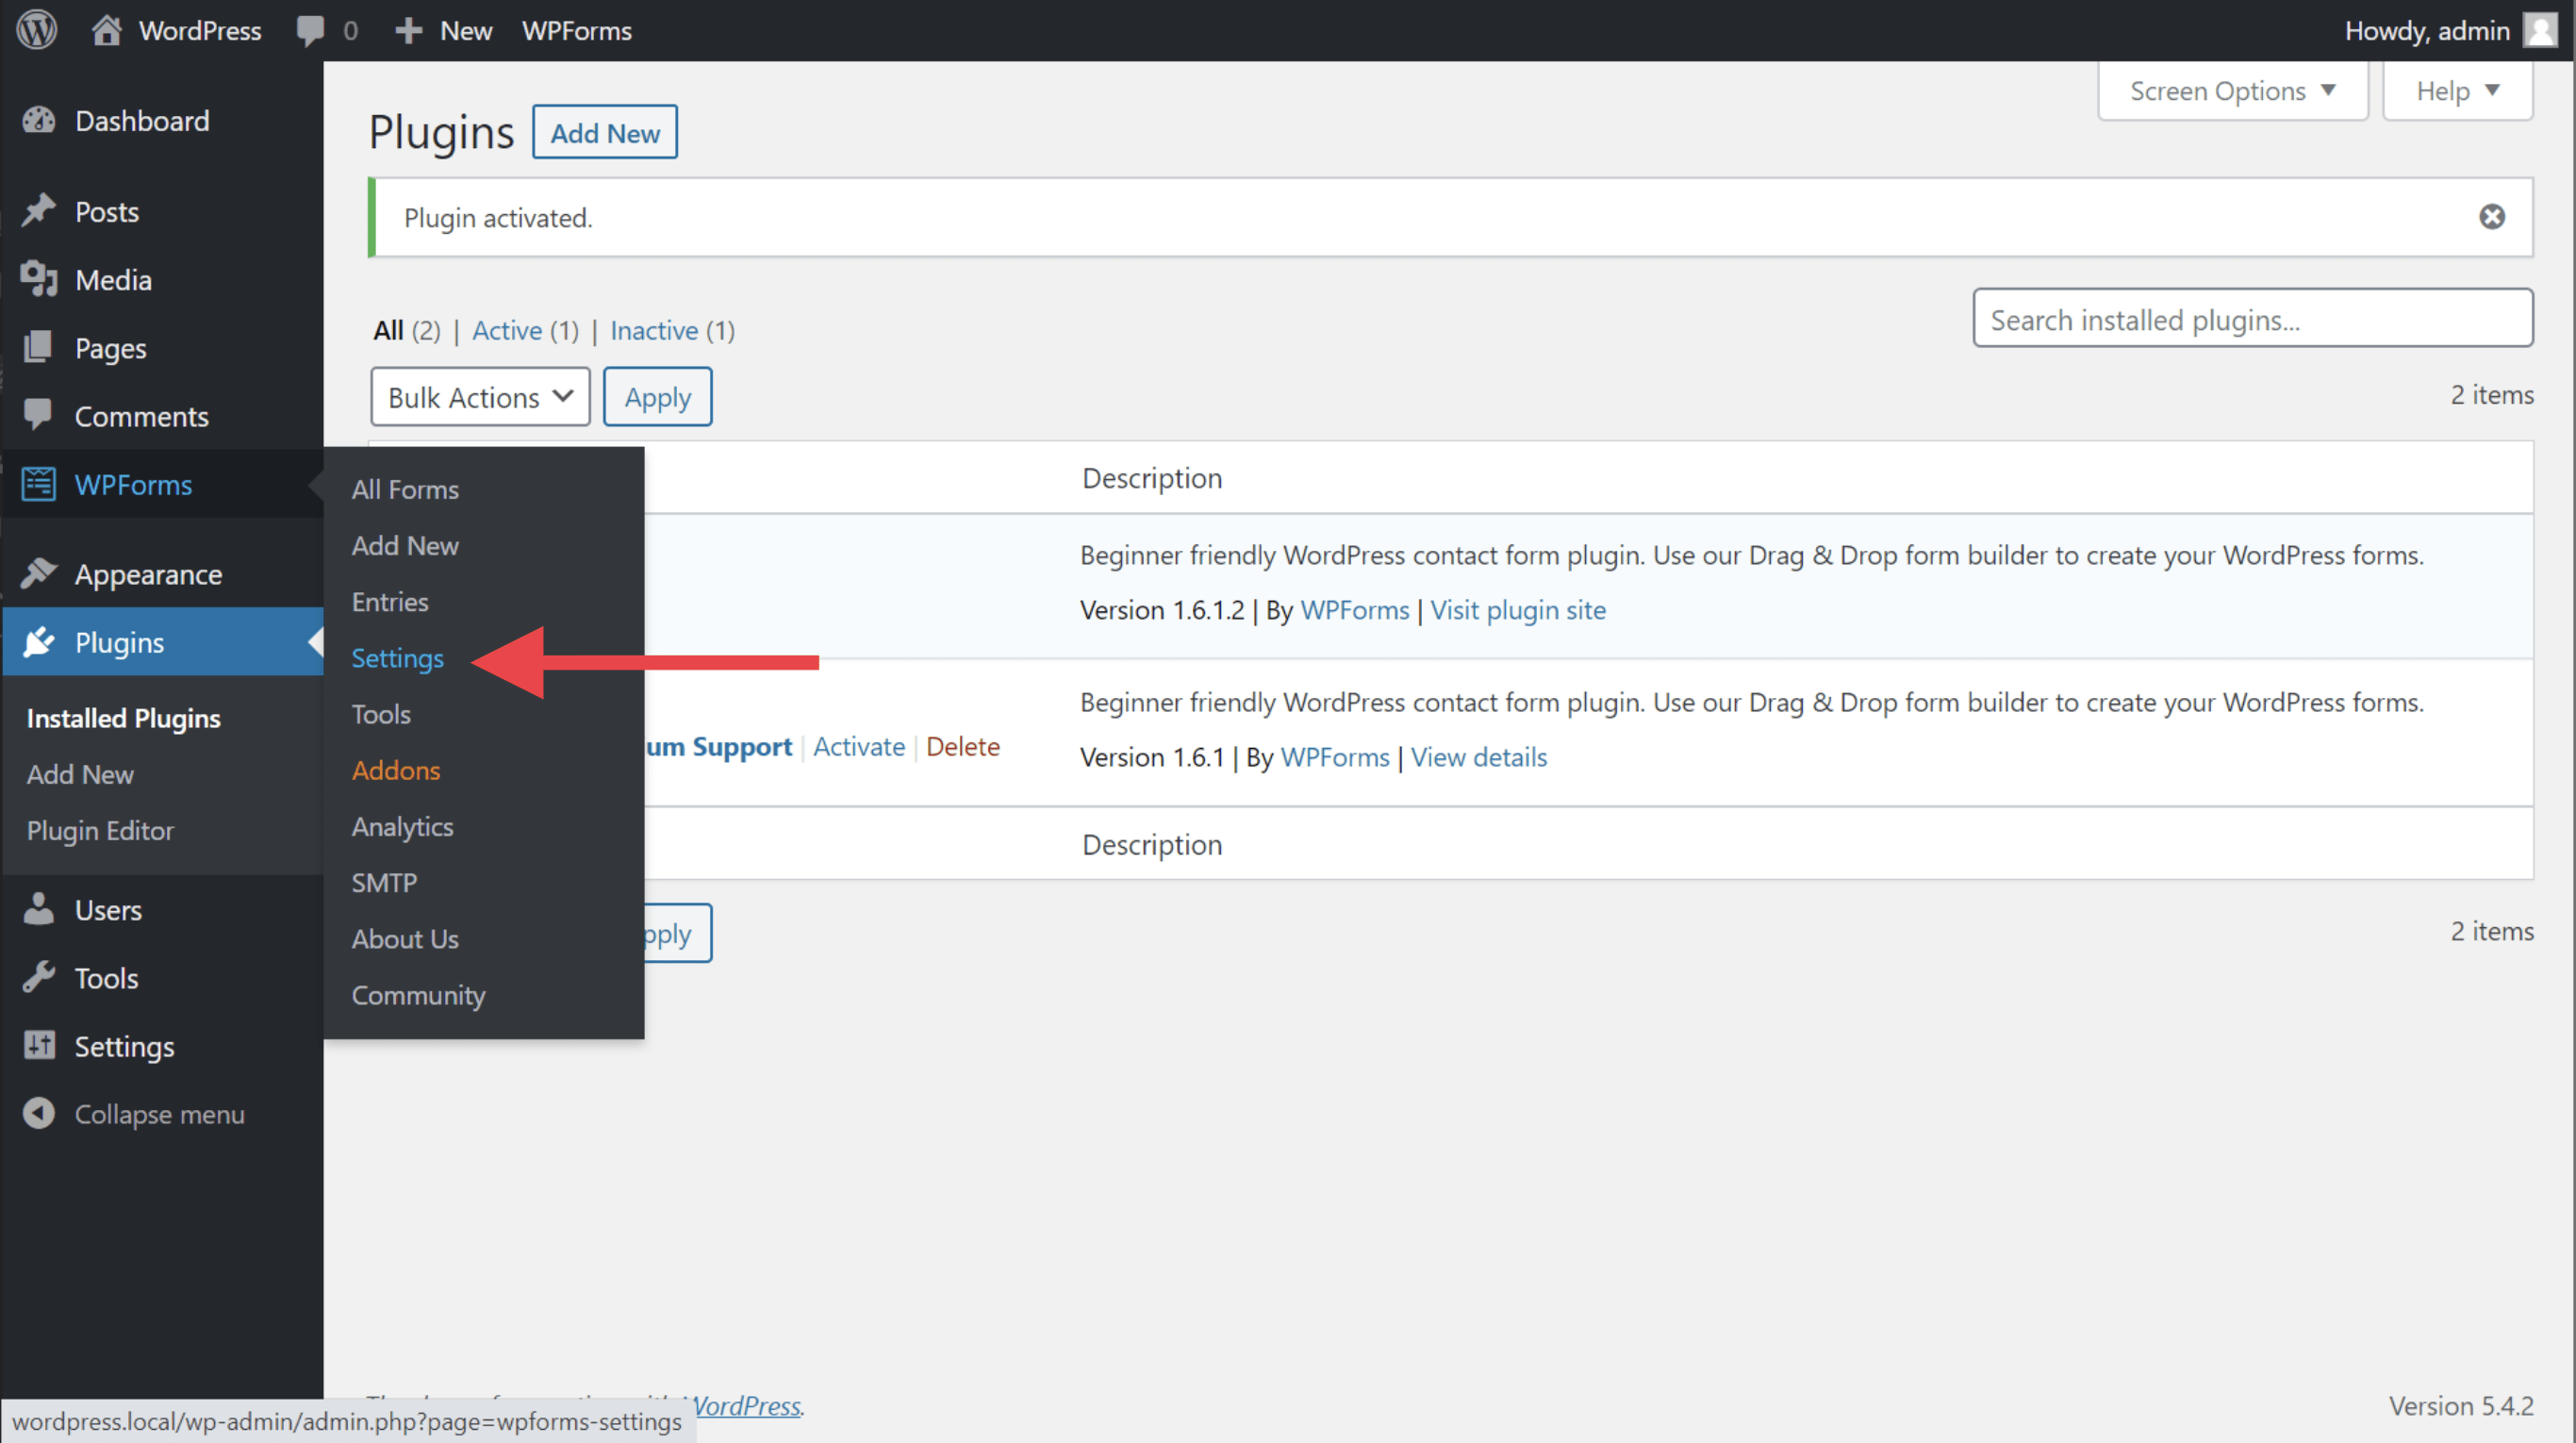Open All Forms in WPForms submenu
The width and height of the screenshot is (2576, 1443).
(405, 489)
